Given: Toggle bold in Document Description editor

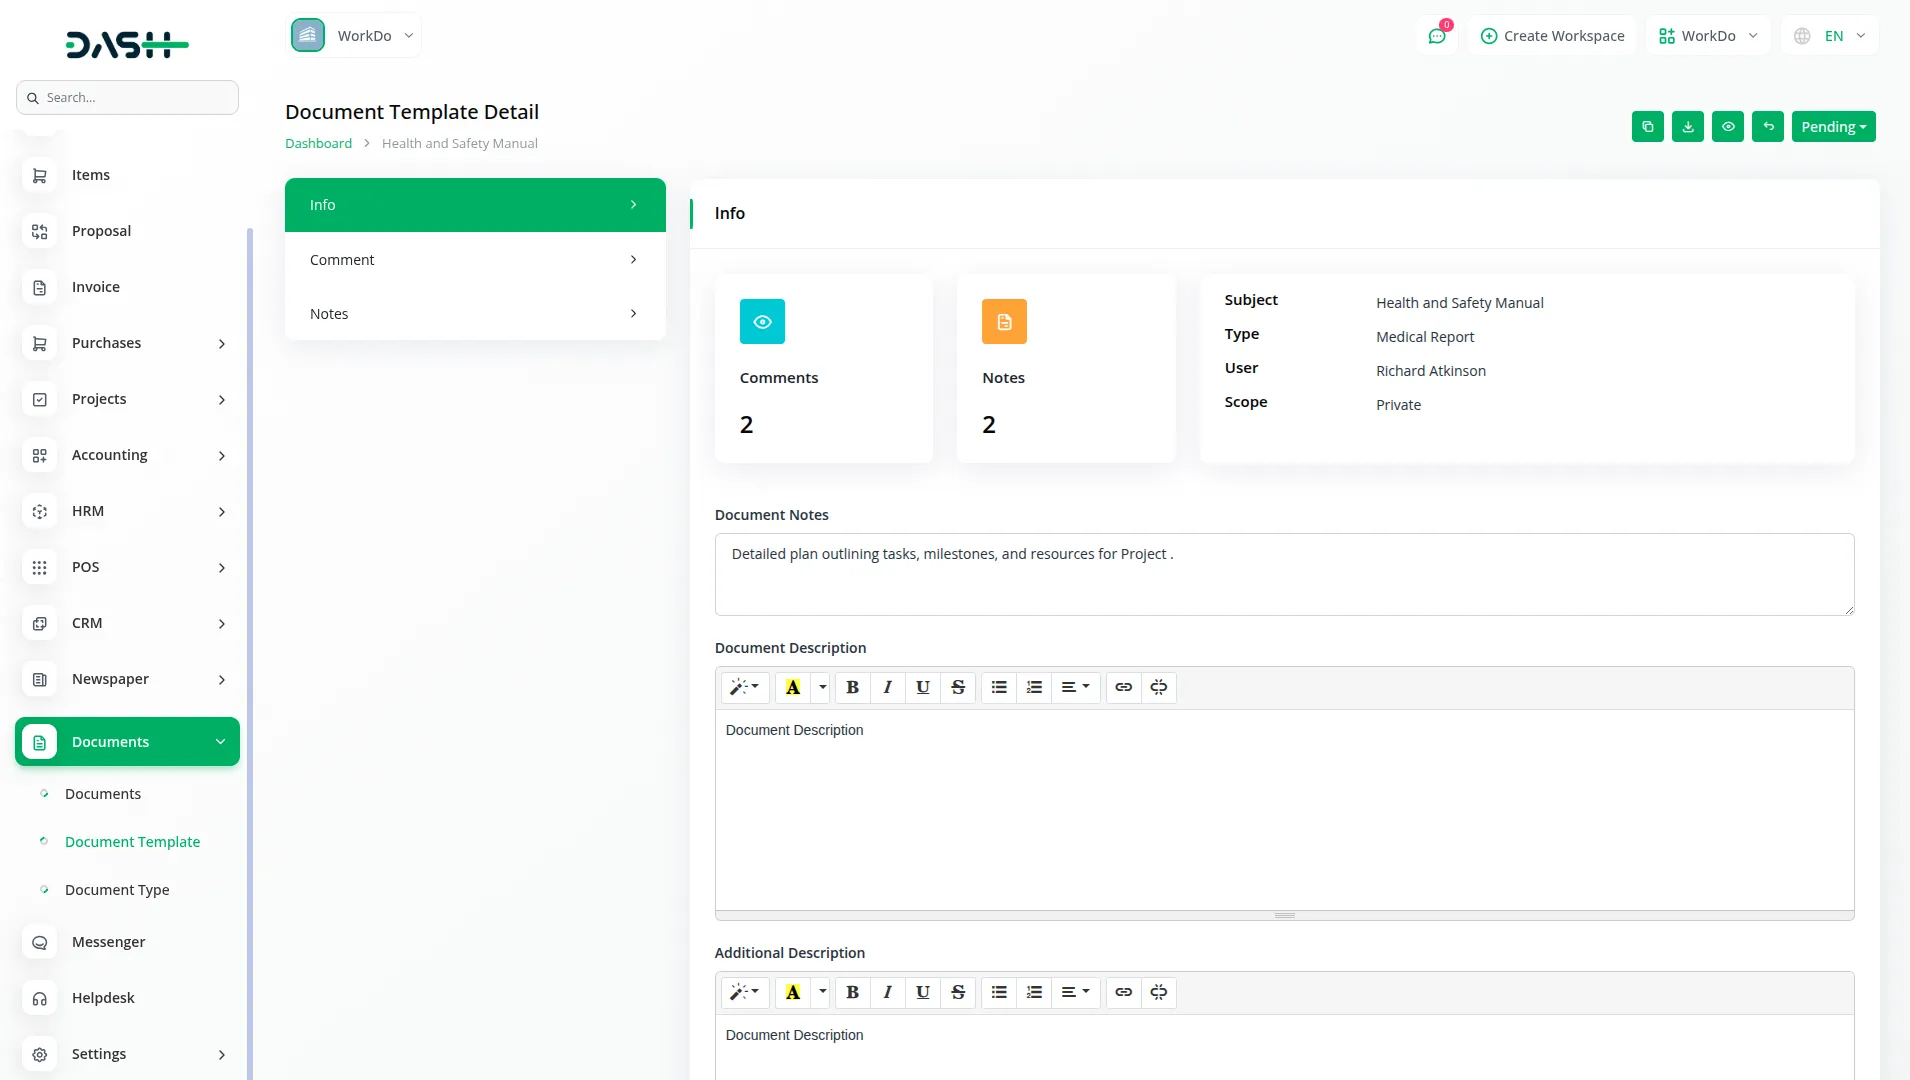Looking at the screenshot, I should (x=852, y=687).
